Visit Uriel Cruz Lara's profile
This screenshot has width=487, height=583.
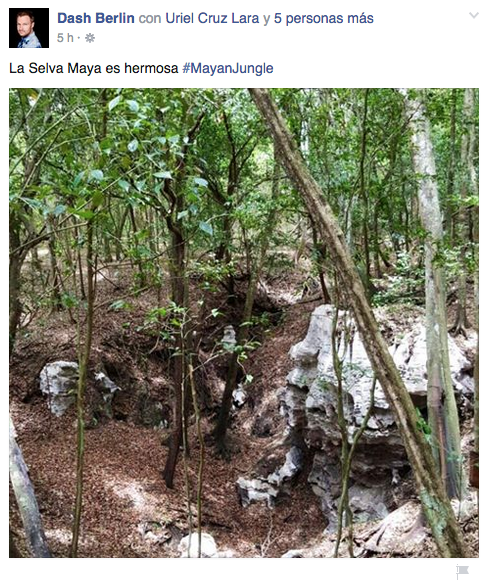[x=212, y=18]
